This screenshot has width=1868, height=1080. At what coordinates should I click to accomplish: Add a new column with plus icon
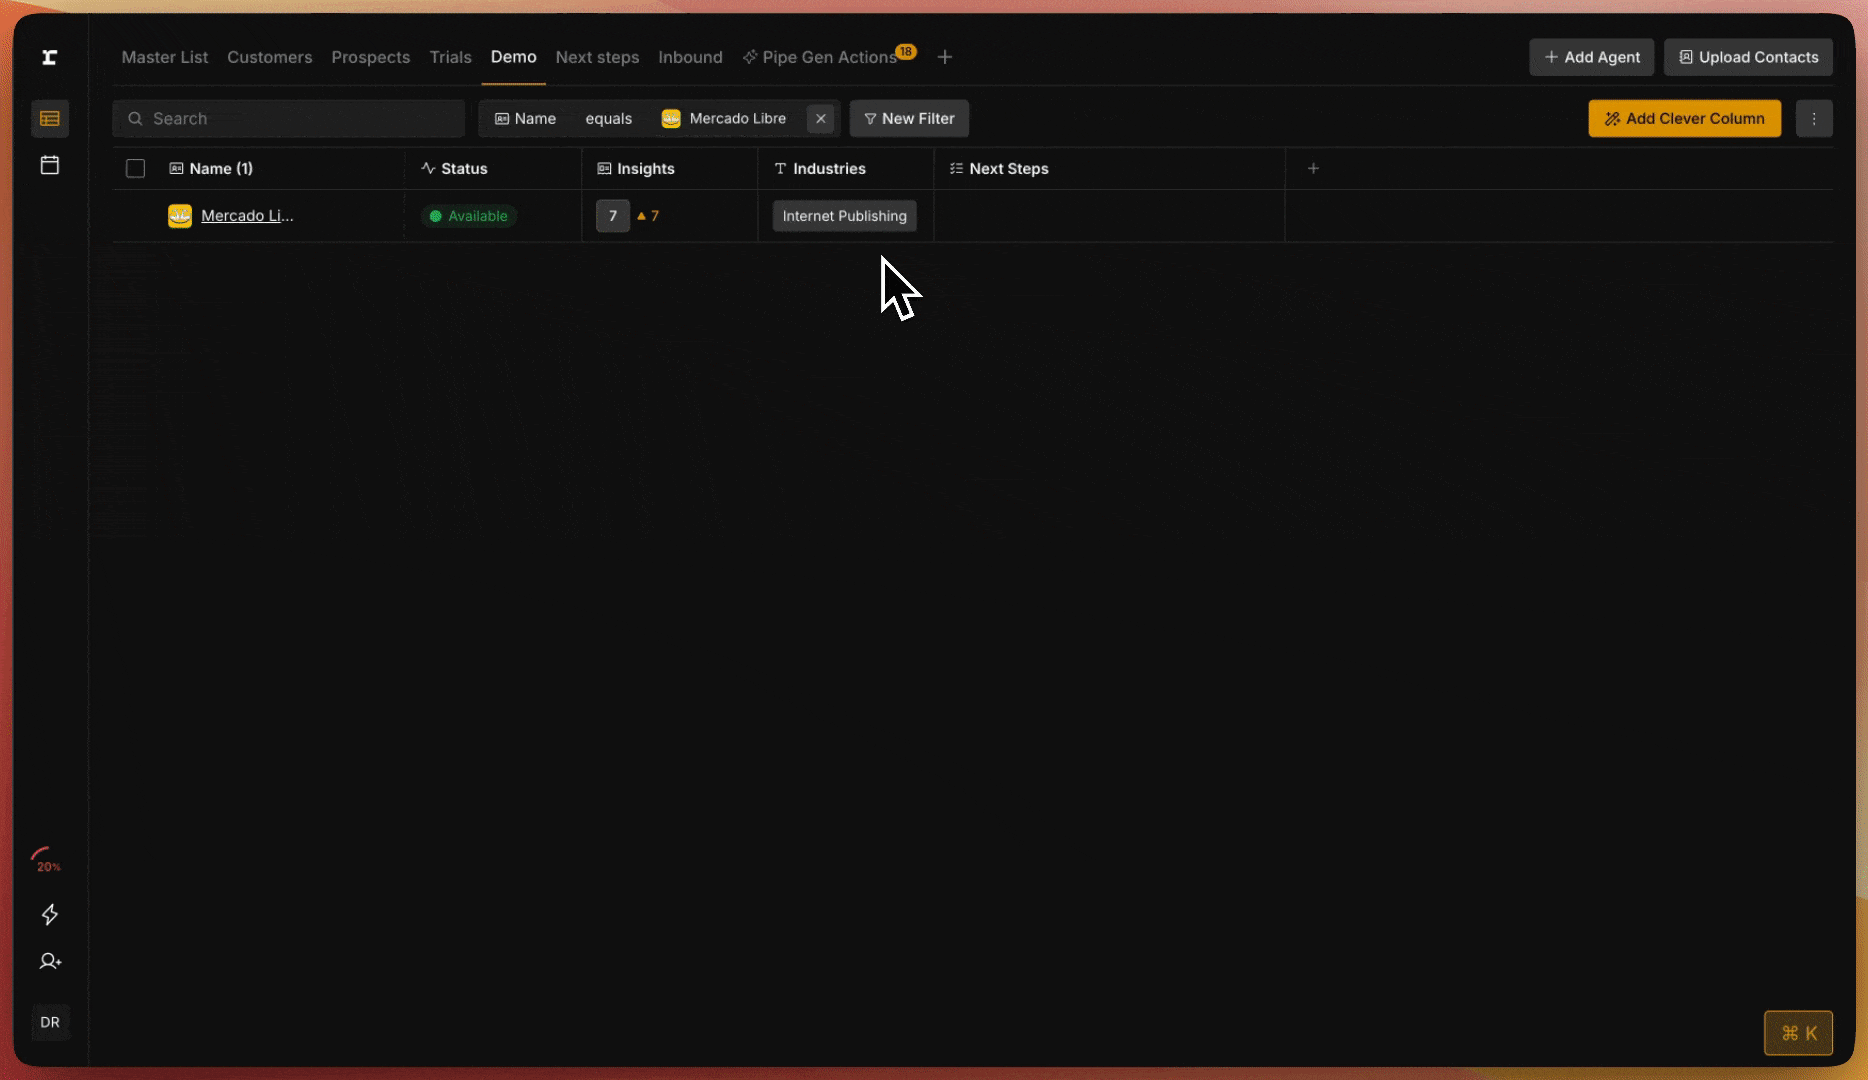coord(1313,168)
